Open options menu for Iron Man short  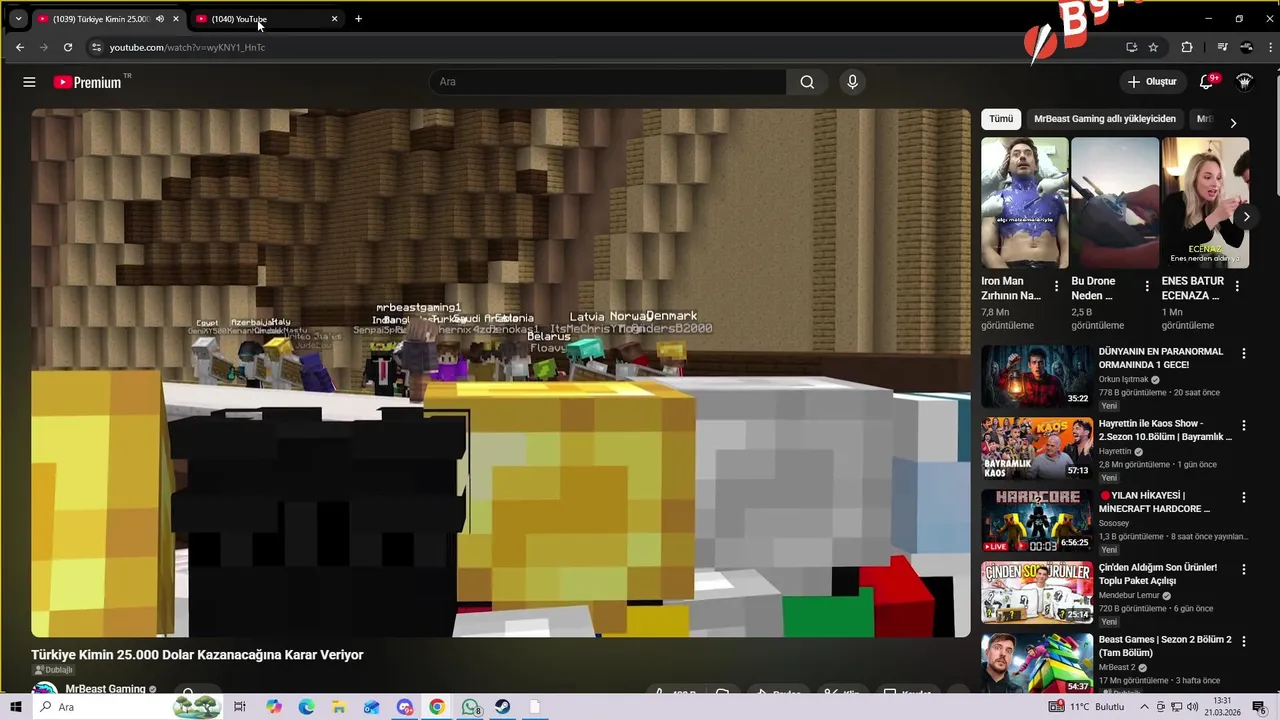1056,286
